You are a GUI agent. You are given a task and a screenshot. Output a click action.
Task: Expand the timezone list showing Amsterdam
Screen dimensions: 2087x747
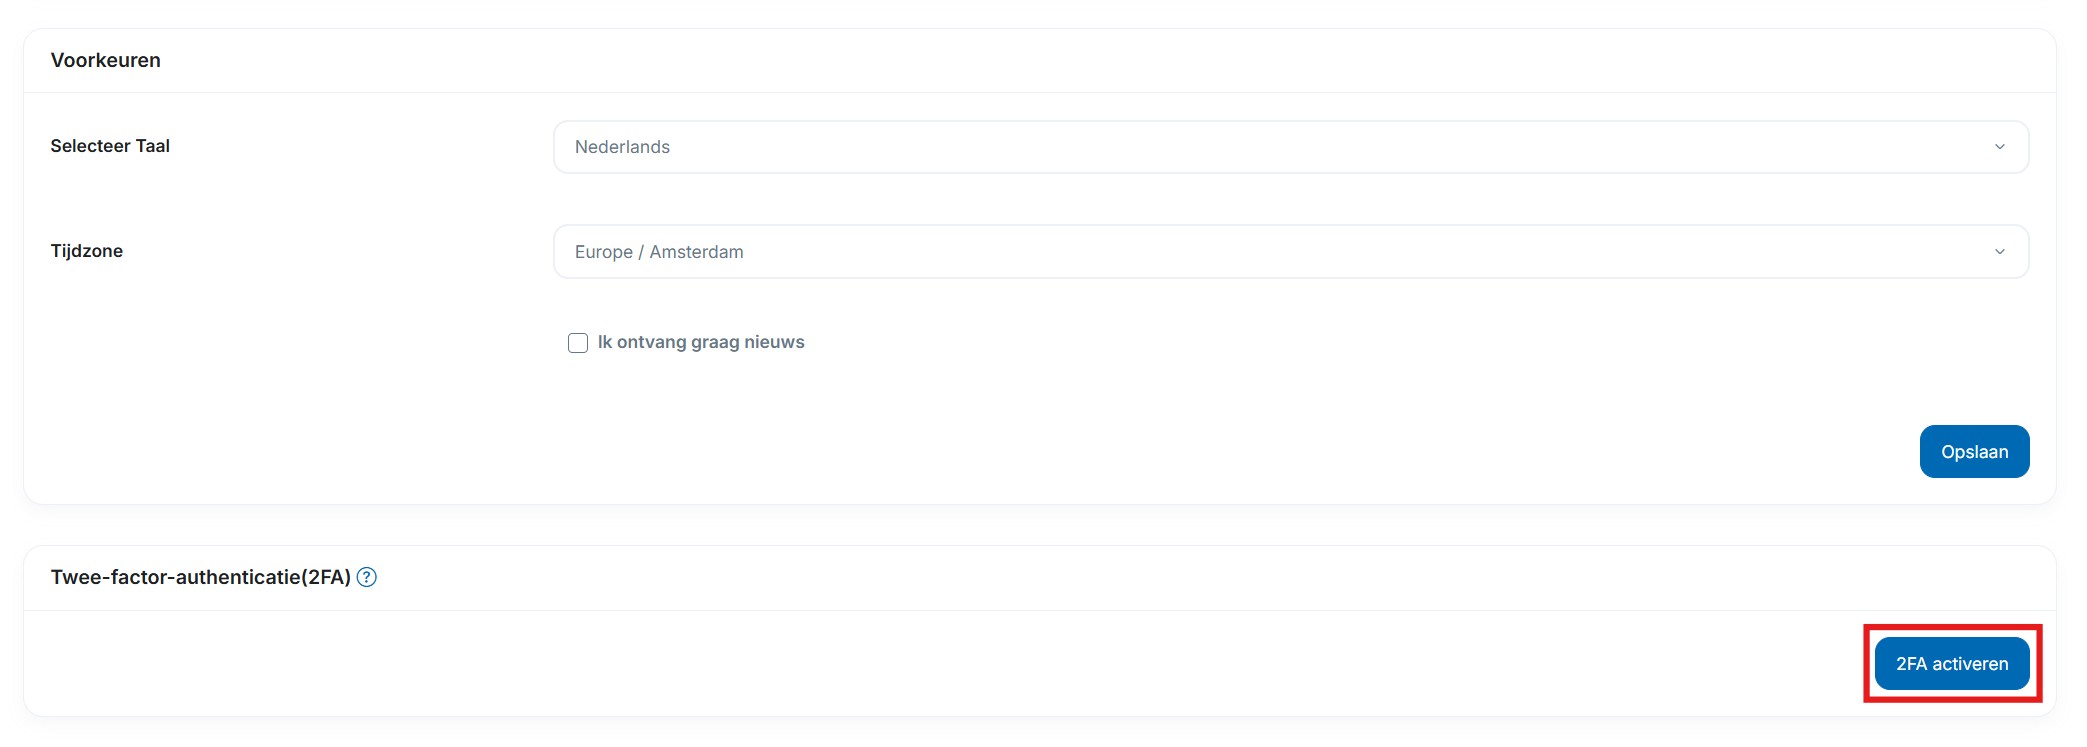1290,252
